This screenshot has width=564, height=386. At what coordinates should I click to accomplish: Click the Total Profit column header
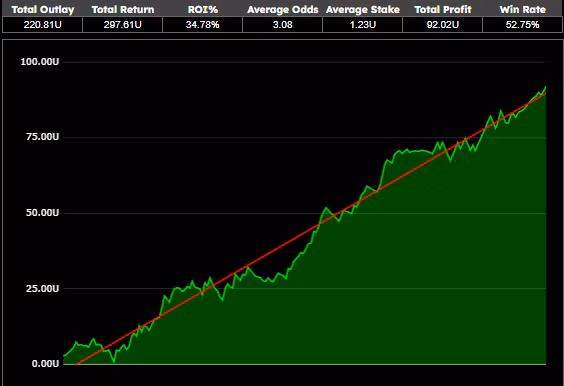pyautogui.click(x=443, y=9)
